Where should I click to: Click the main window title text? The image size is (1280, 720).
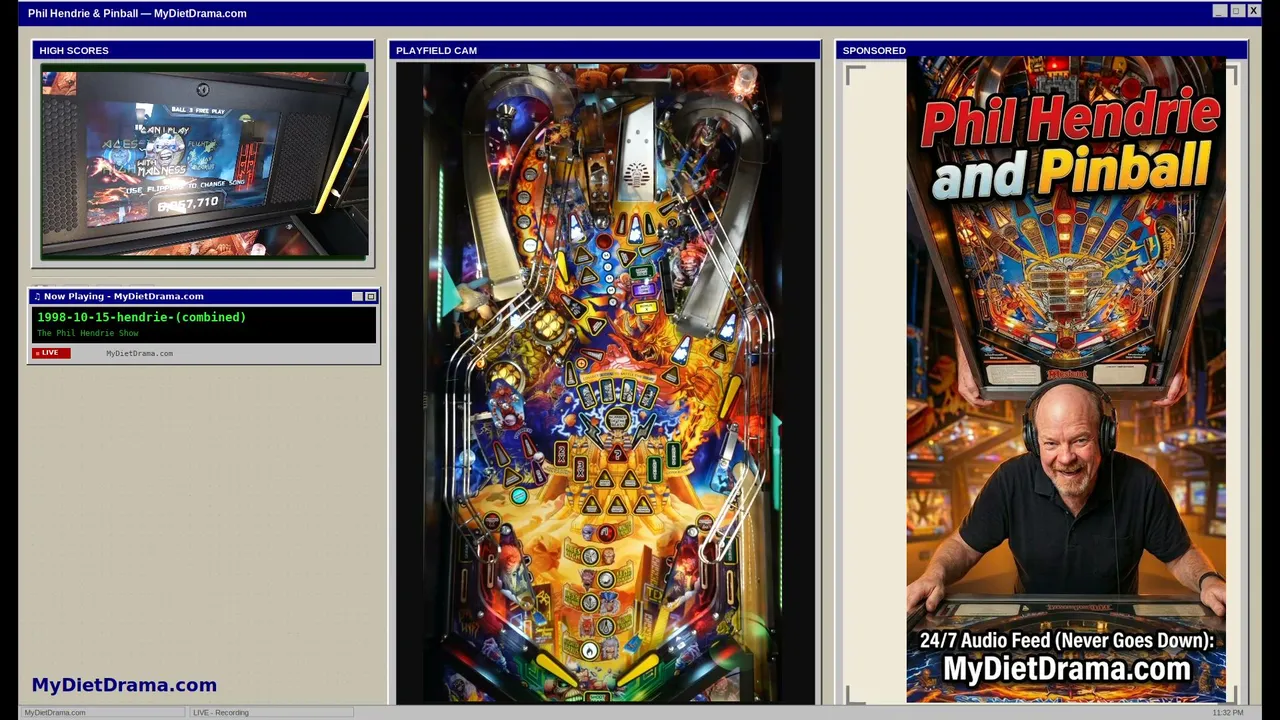137,13
